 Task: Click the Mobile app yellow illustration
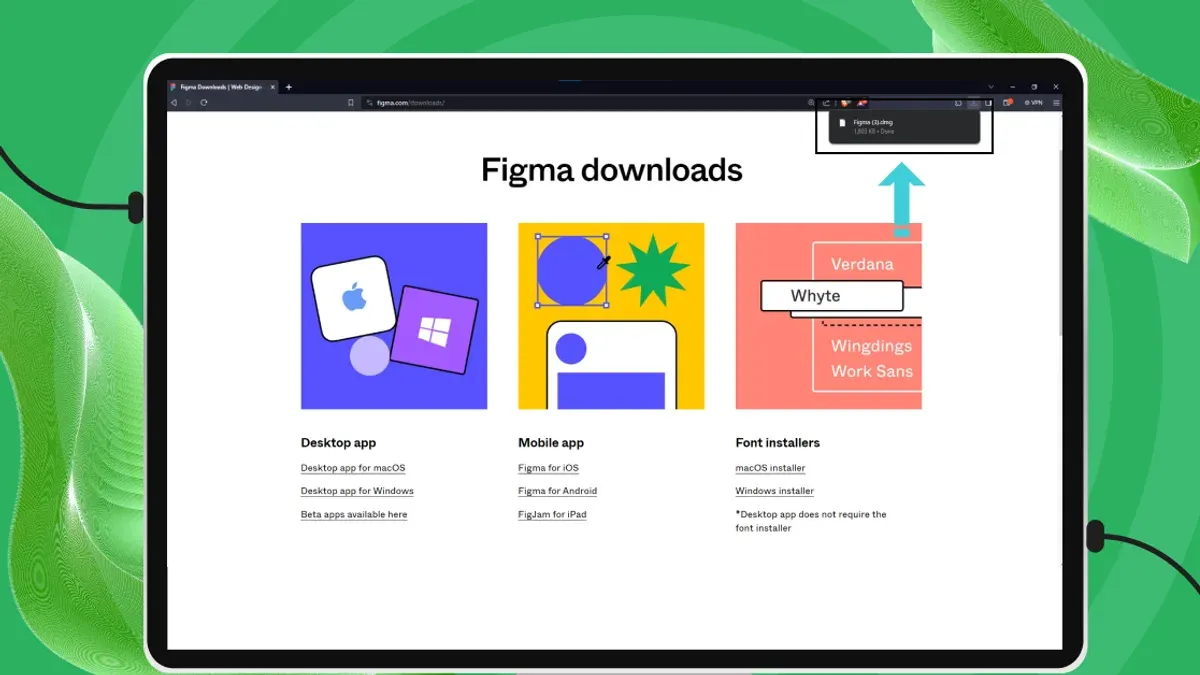611,316
